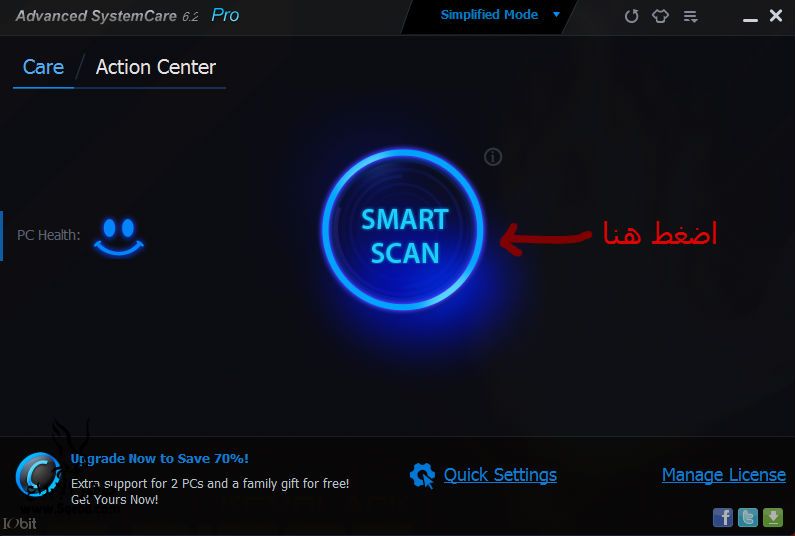Click the Advanced SystemCare logo beside the upgrade offer
This screenshot has width=795, height=536.
(x=39, y=475)
